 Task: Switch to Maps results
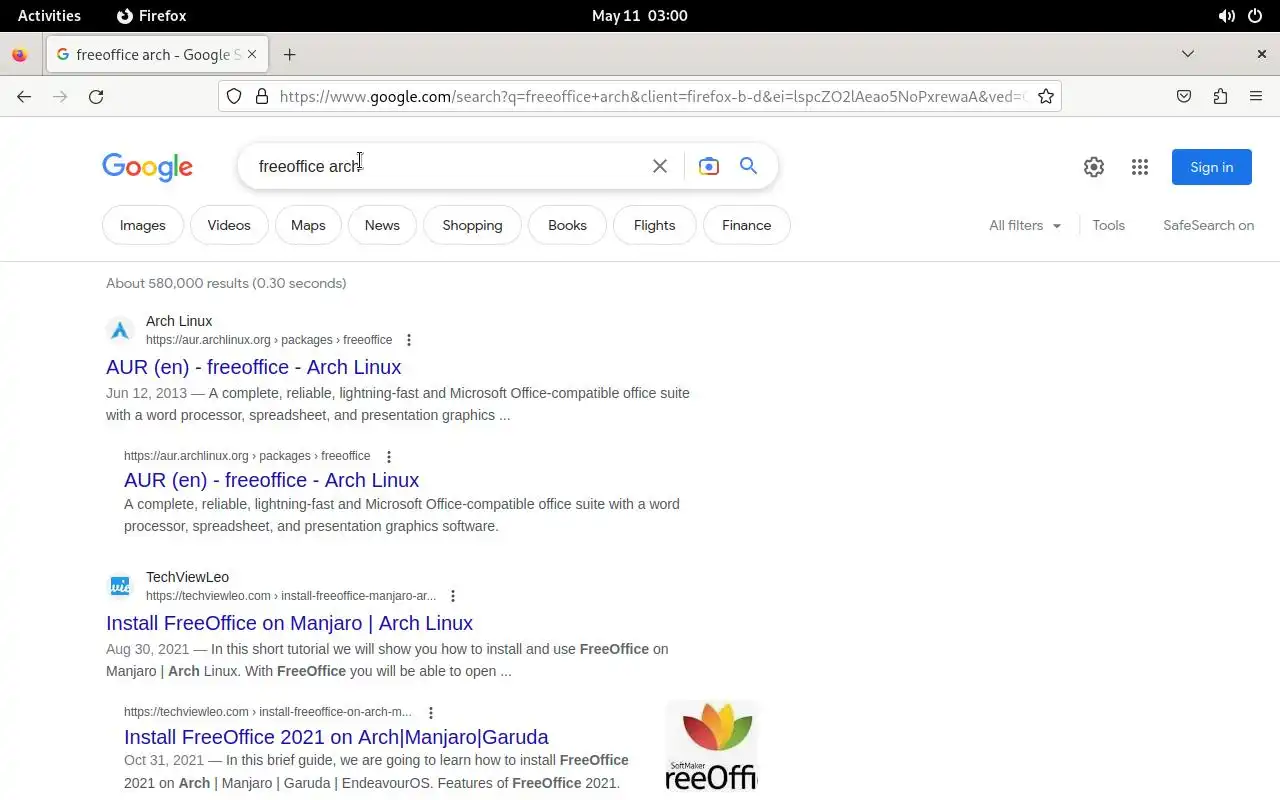pos(308,225)
